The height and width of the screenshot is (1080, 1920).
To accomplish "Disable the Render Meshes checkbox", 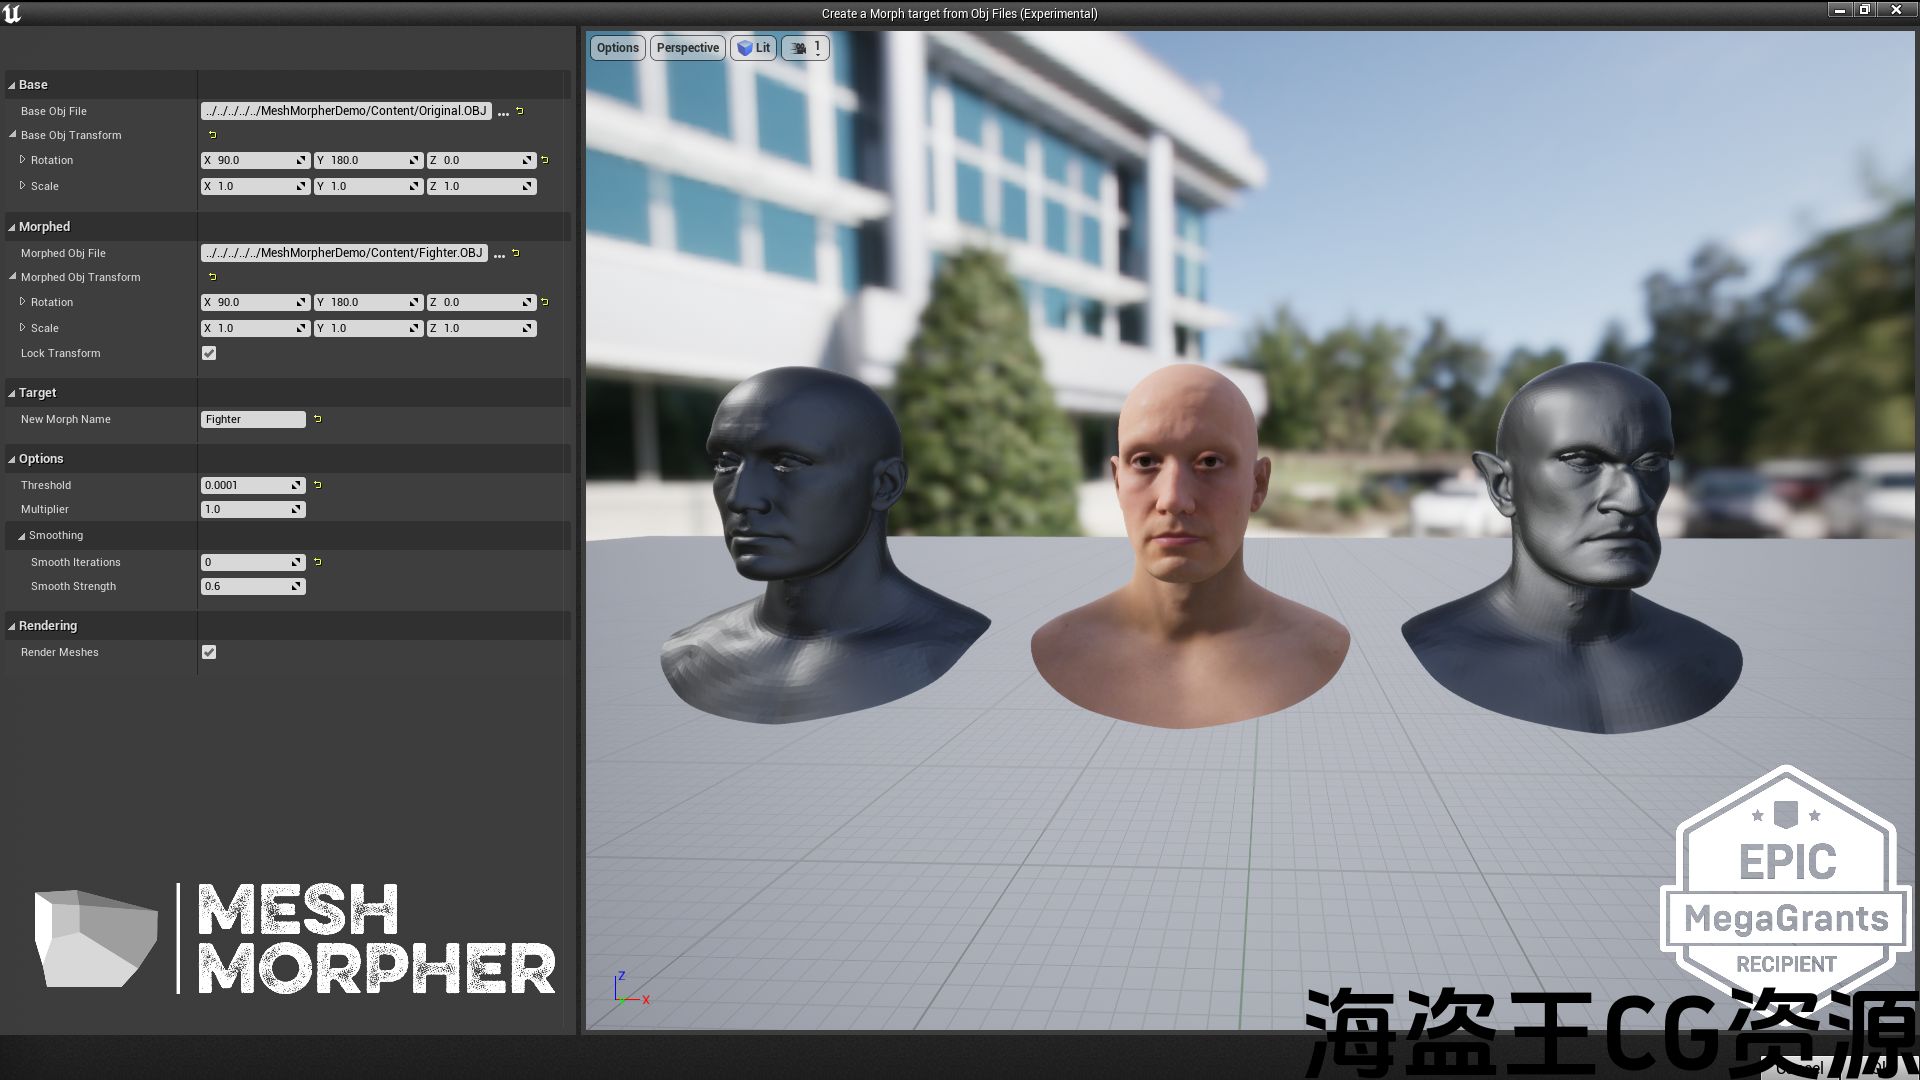I will point(209,652).
